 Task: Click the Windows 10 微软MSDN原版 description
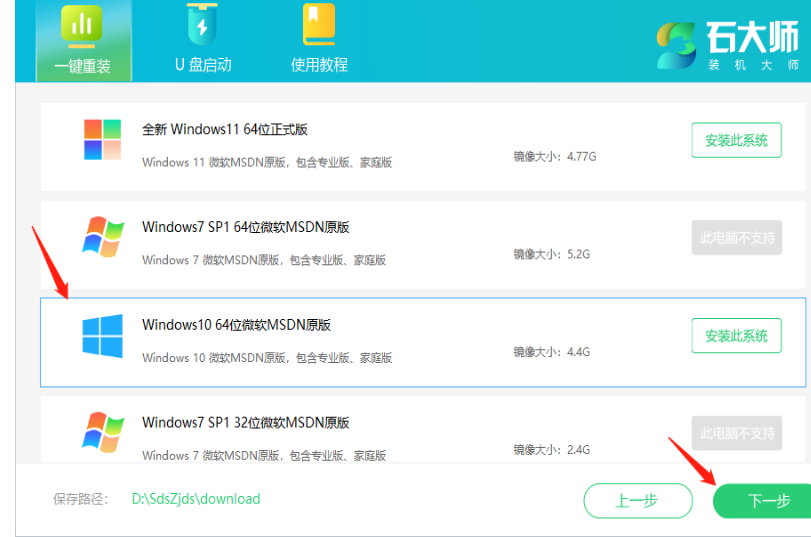click(x=267, y=357)
